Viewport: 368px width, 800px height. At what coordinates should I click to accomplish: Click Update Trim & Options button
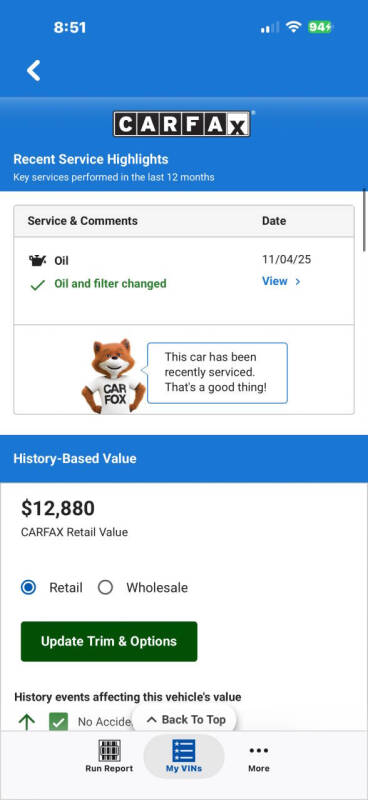coord(109,641)
